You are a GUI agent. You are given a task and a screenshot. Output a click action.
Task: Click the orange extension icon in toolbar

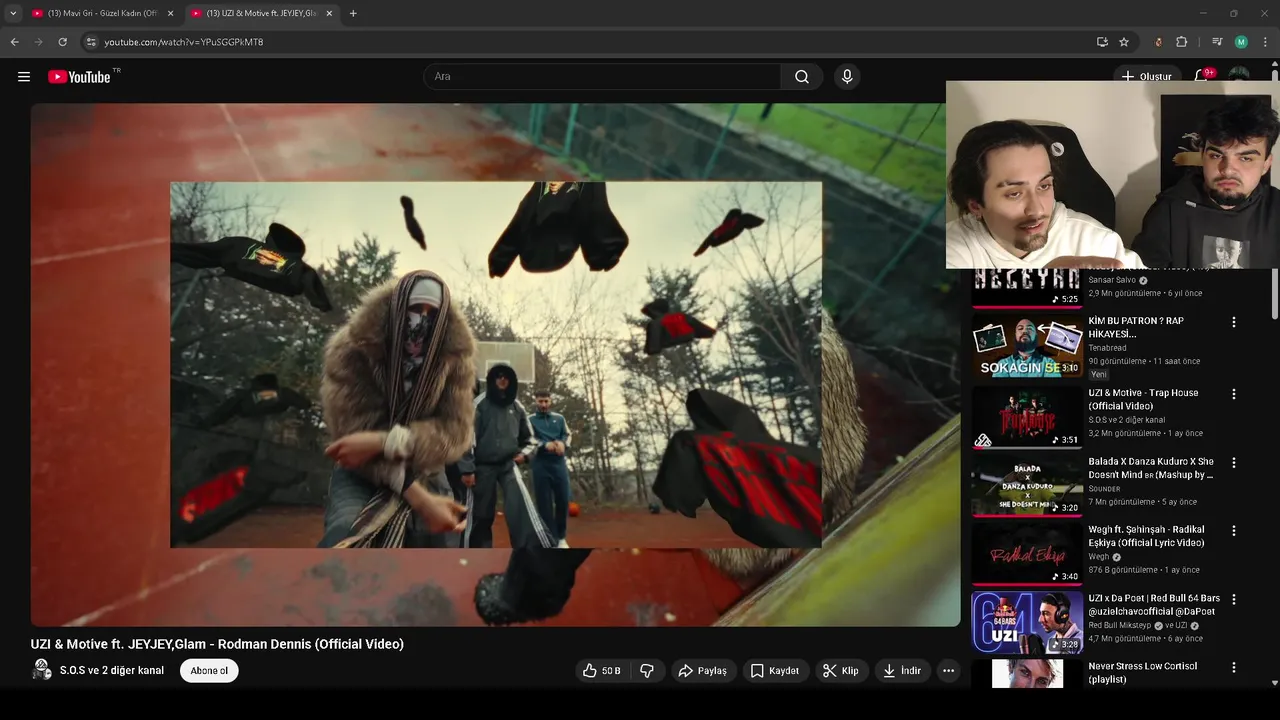click(x=1158, y=42)
